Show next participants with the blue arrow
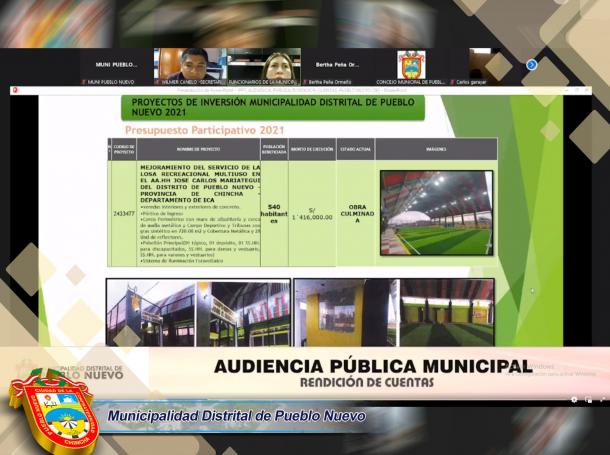This screenshot has height=455, width=610. tap(531, 65)
